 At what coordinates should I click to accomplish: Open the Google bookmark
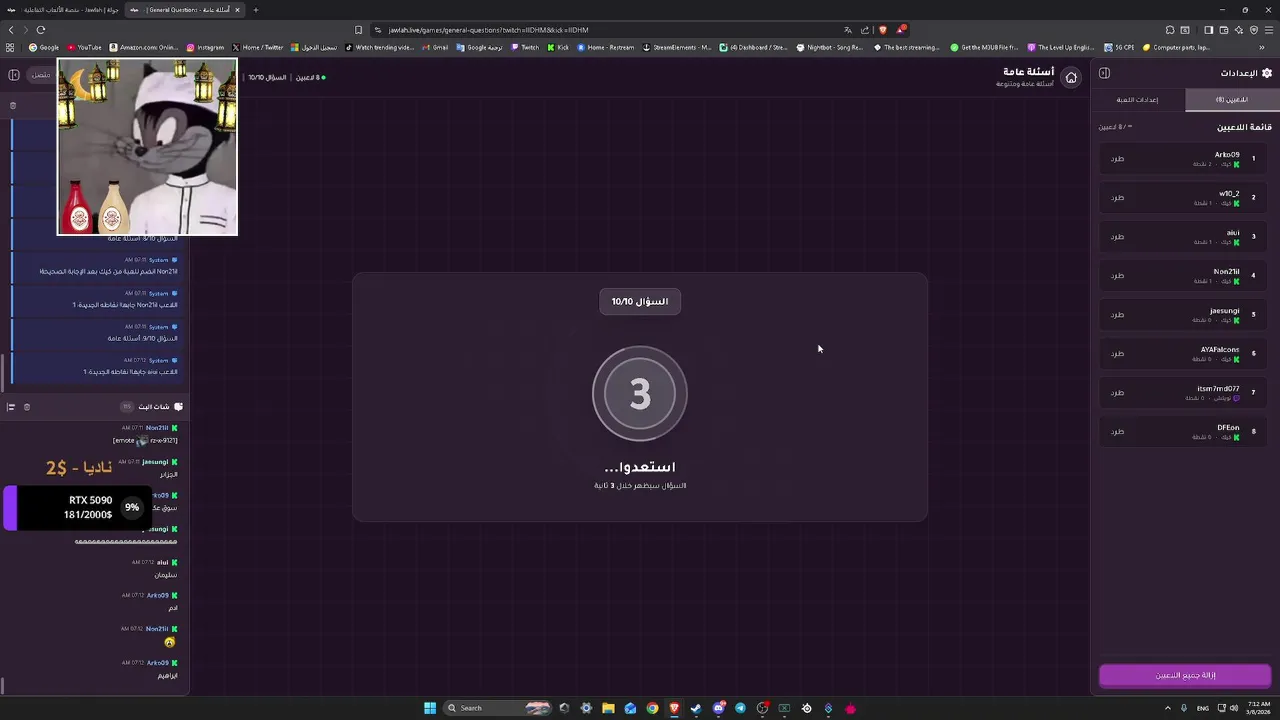[x=44, y=47]
